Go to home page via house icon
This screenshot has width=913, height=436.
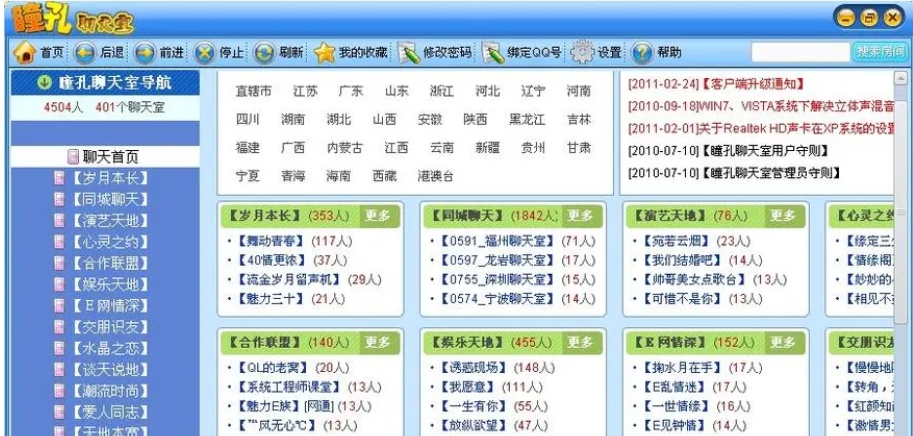click(x=24, y=53)
